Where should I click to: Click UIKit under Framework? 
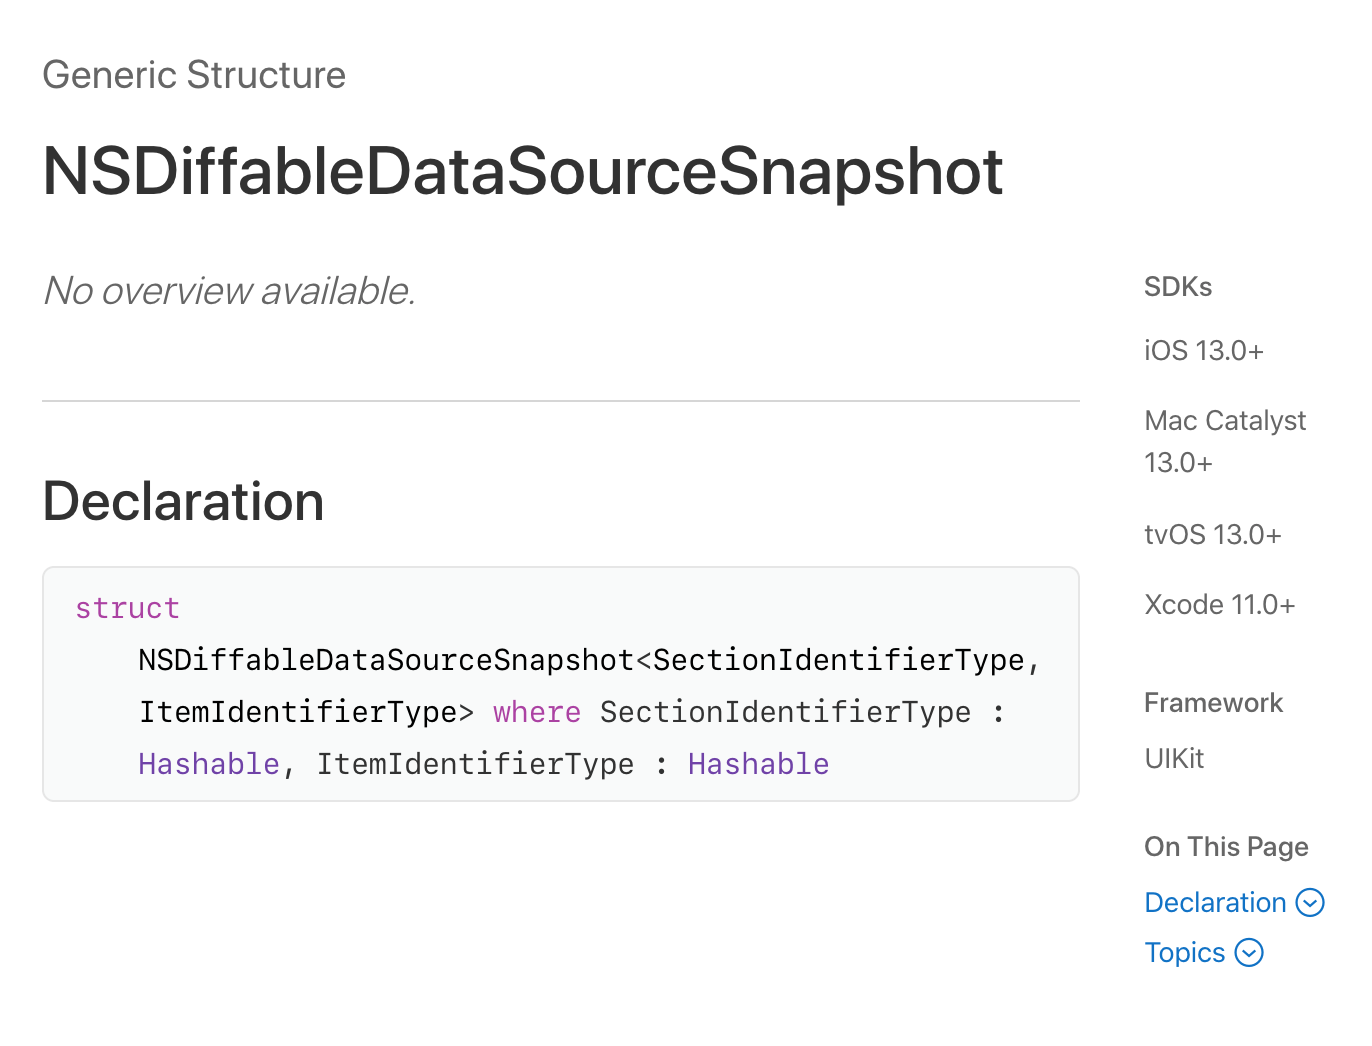coord(1174,759)
